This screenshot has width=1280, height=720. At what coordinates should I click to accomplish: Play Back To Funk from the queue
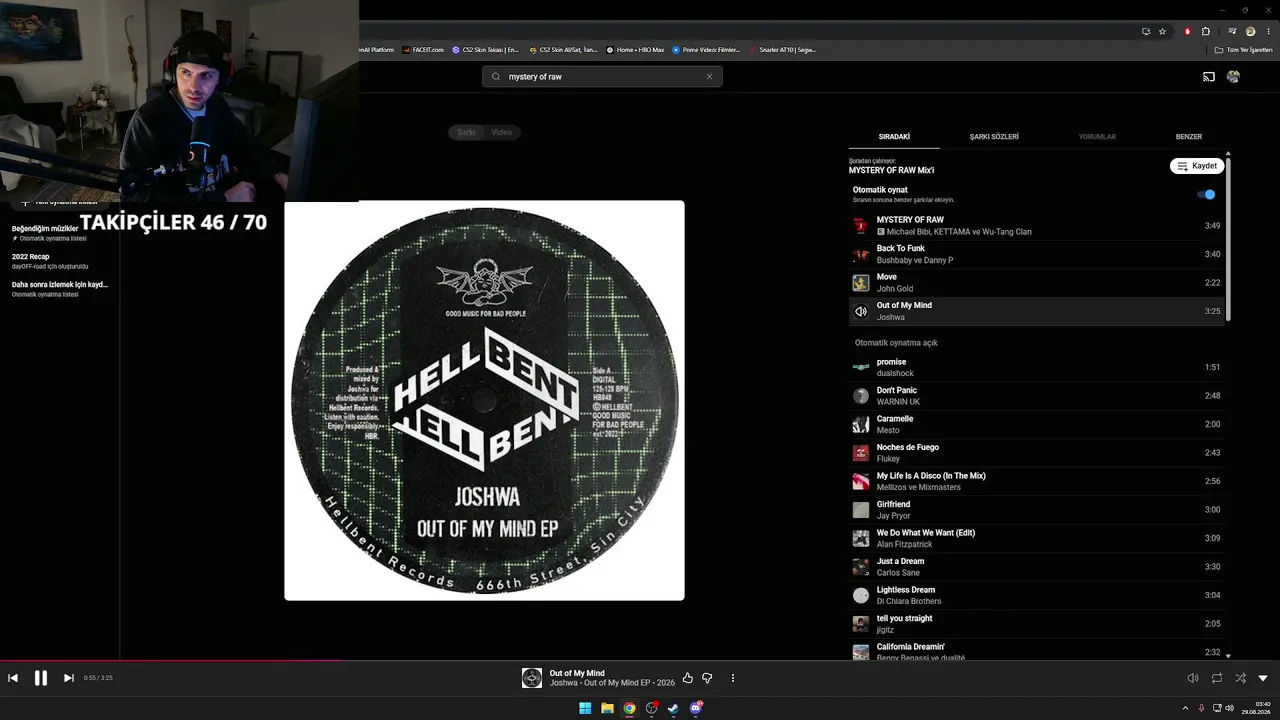[1036, 254]
